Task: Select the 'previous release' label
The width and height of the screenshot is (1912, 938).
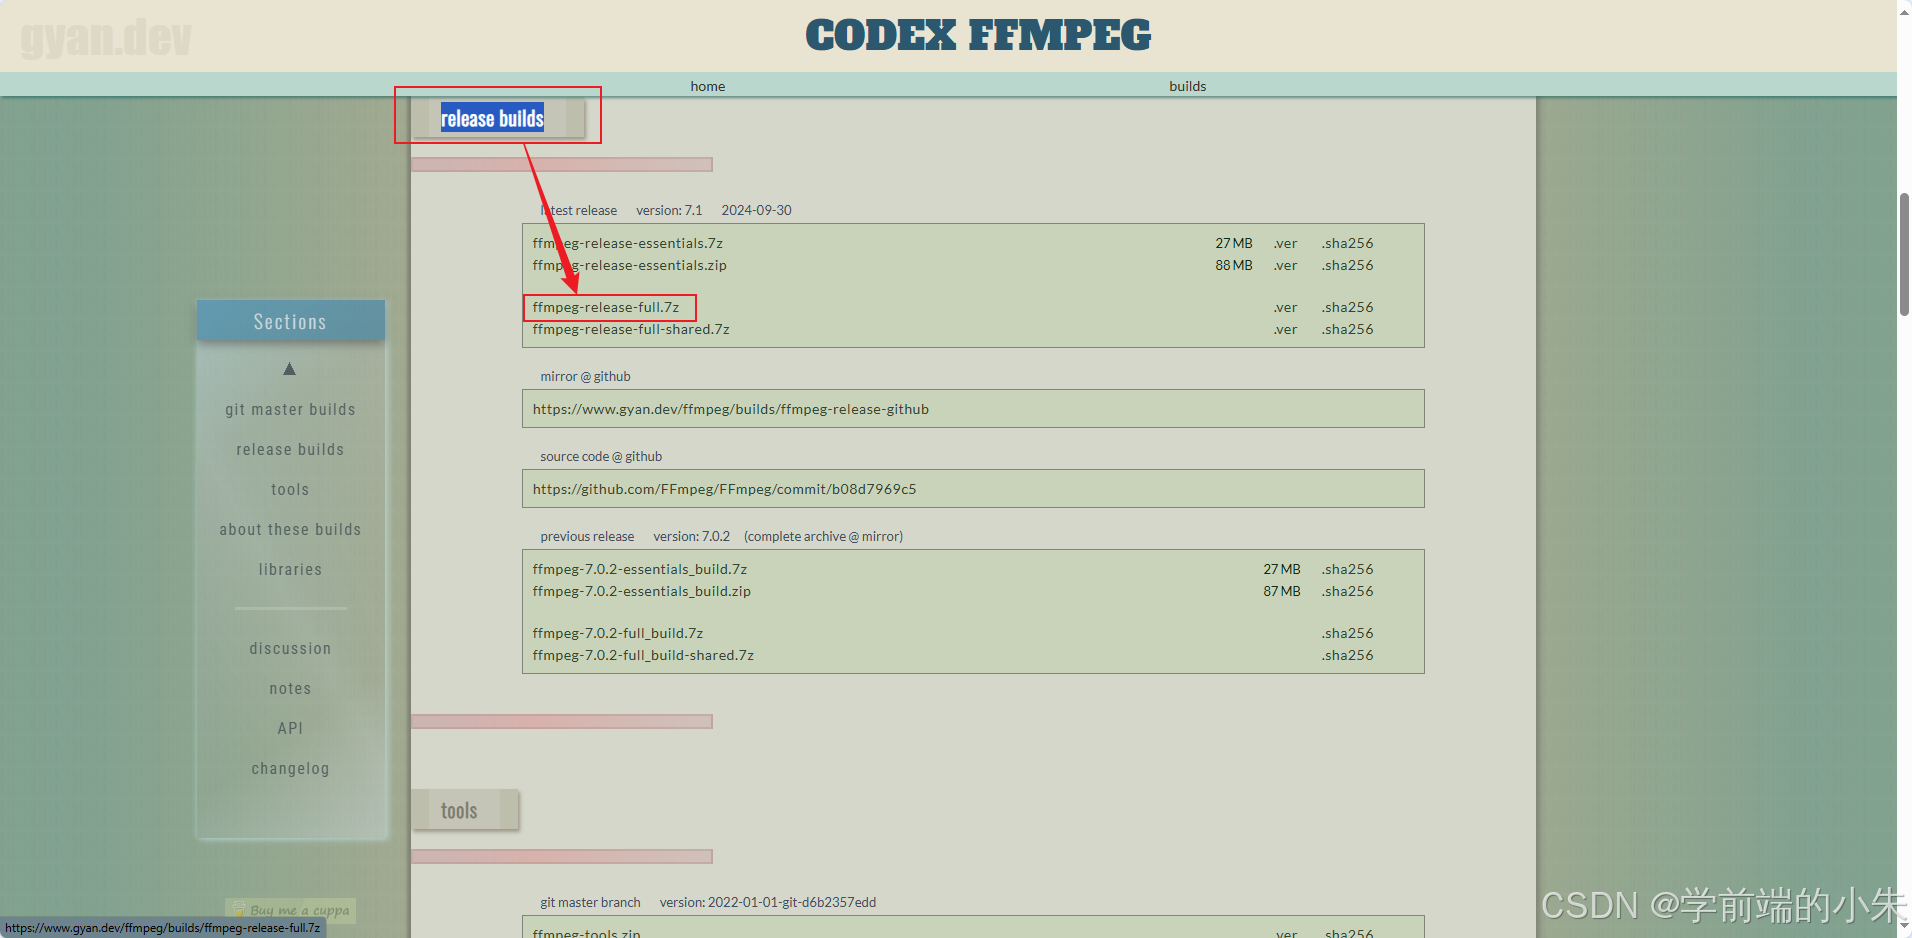Action: (587, 536)
